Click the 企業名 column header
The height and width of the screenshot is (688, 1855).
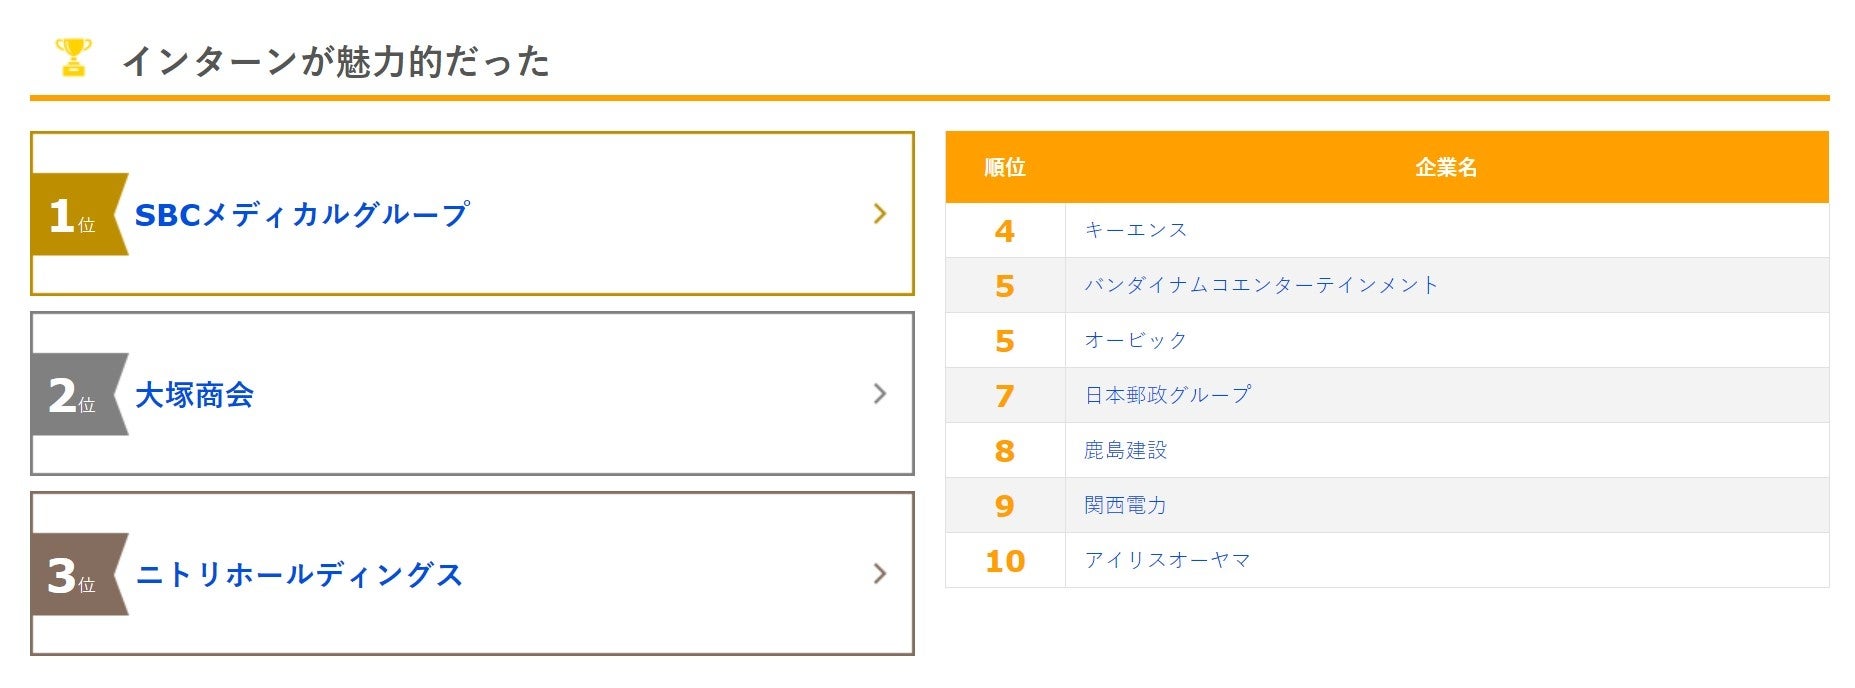(1446, 167)
